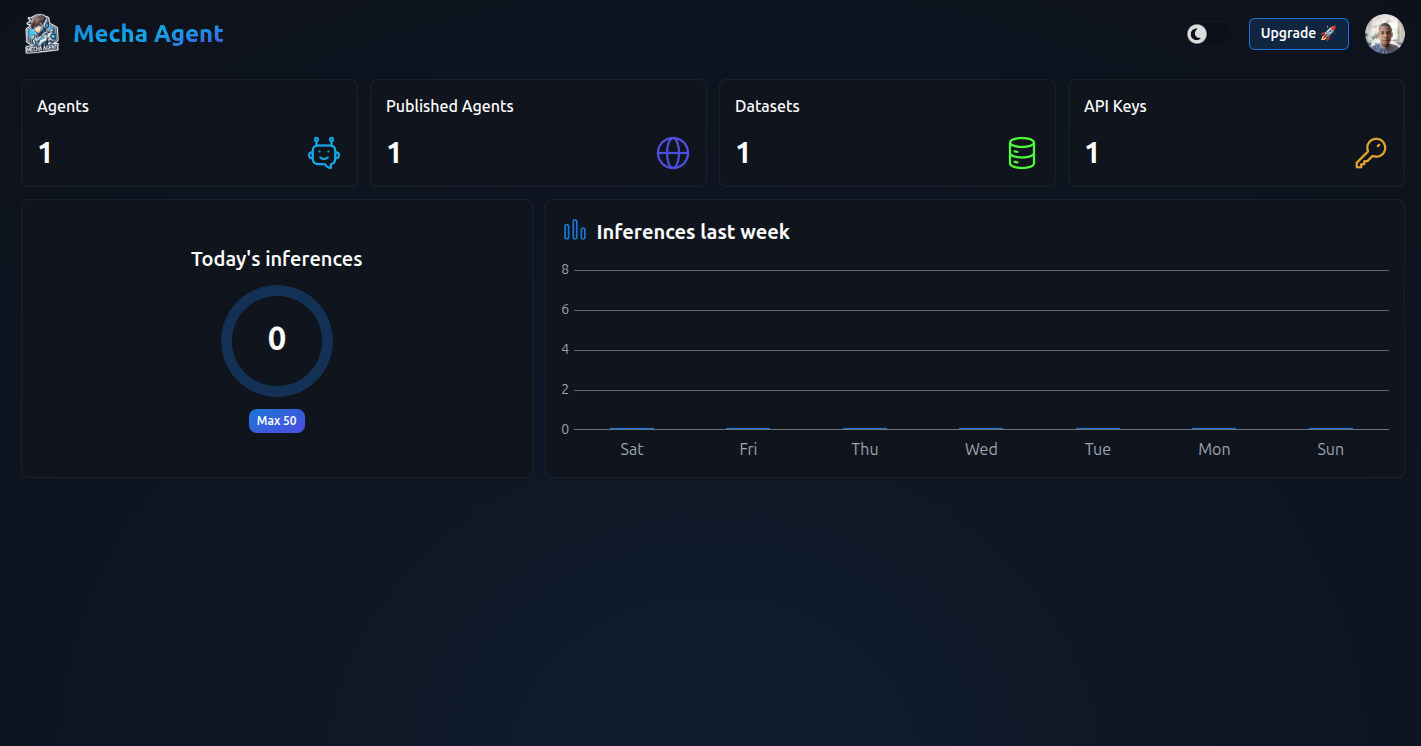
Task: Select the Datasets card heading
Action: click(767, 106)
